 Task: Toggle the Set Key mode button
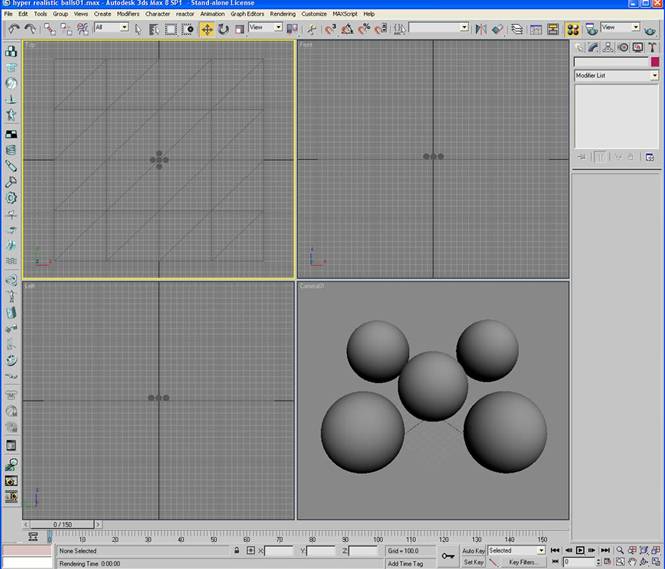[x=473, y=562]
